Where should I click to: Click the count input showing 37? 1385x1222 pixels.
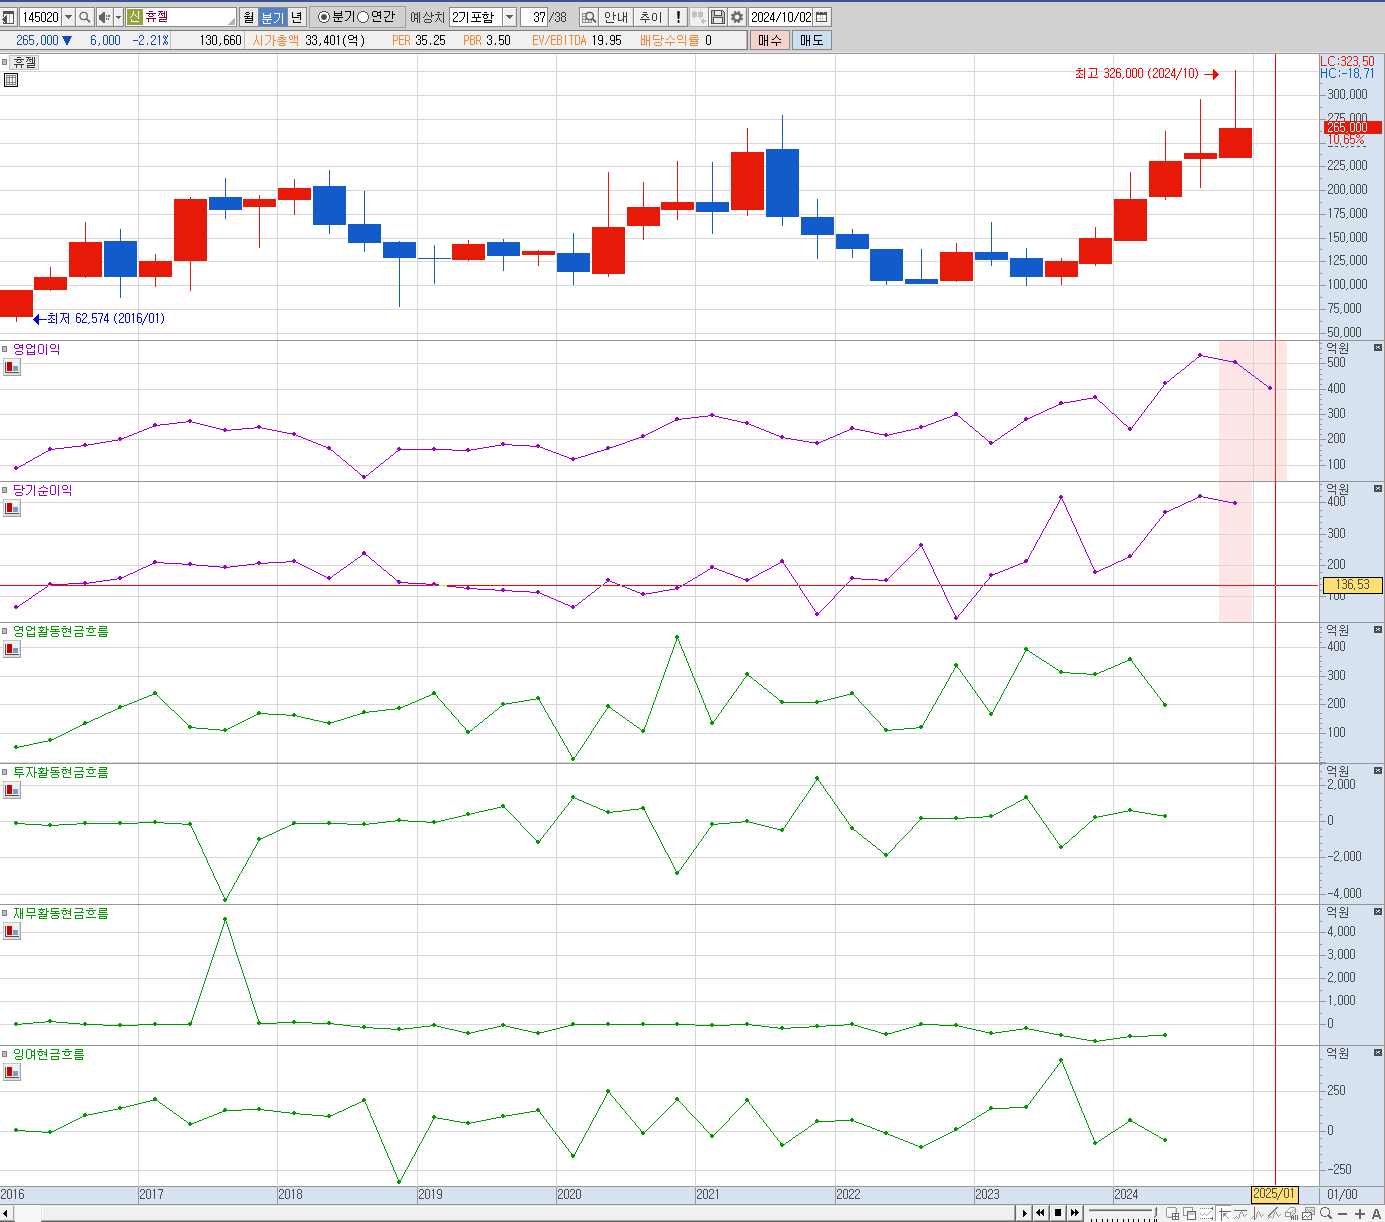pos(534,17)
